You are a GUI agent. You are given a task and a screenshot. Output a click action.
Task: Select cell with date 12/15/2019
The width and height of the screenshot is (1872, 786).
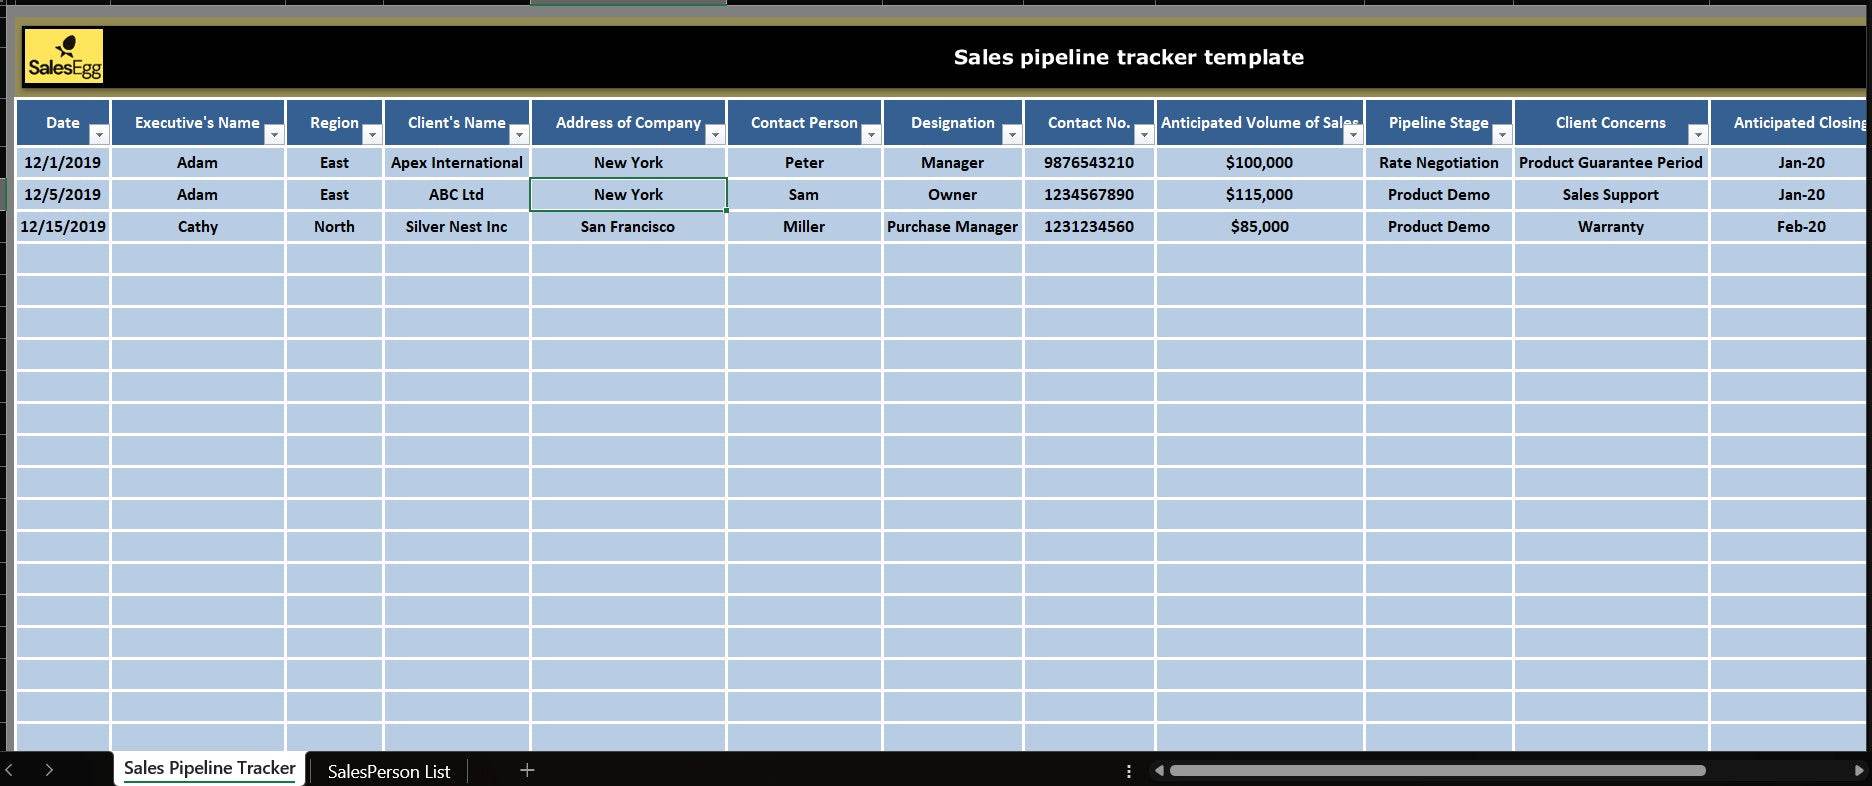pos(63,226)
